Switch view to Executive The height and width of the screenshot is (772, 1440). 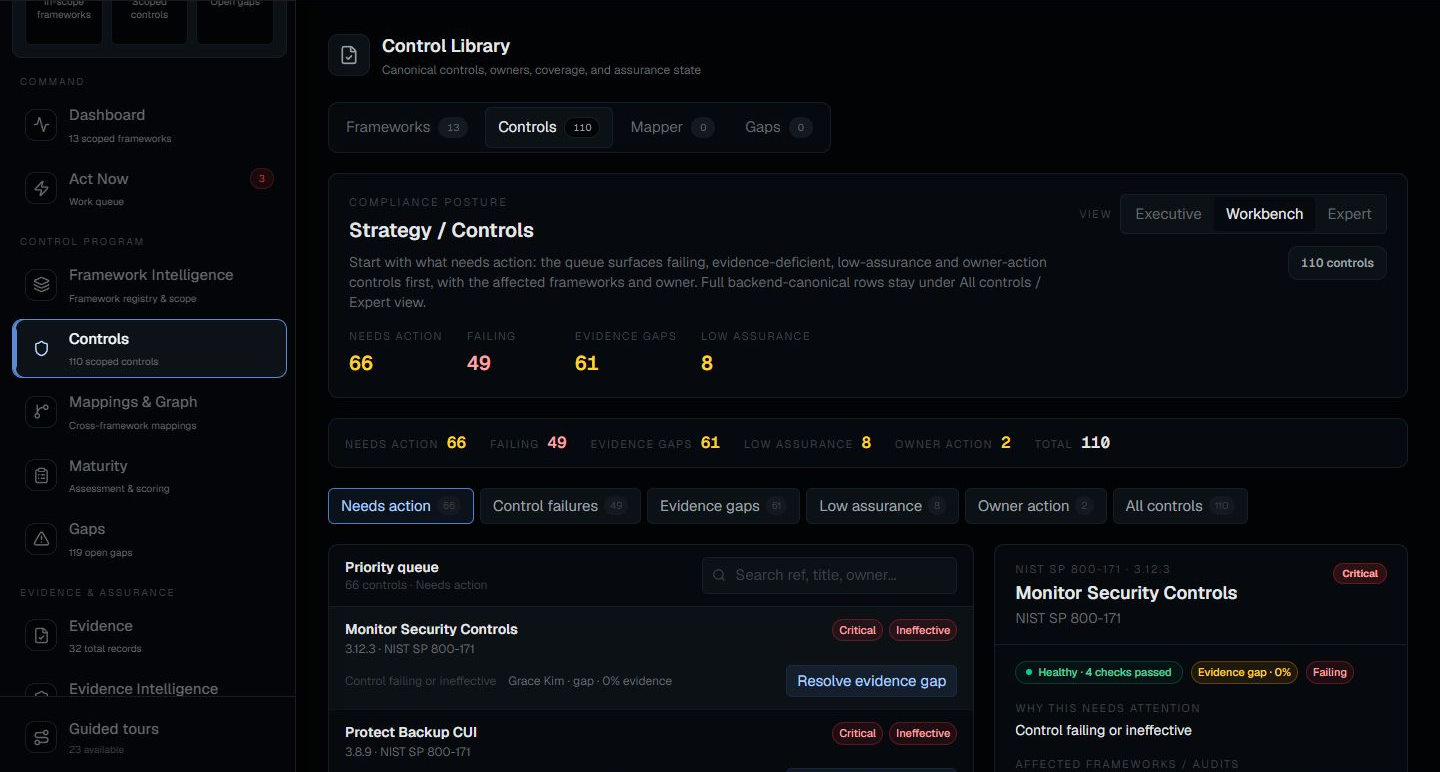click(1168, 214)
